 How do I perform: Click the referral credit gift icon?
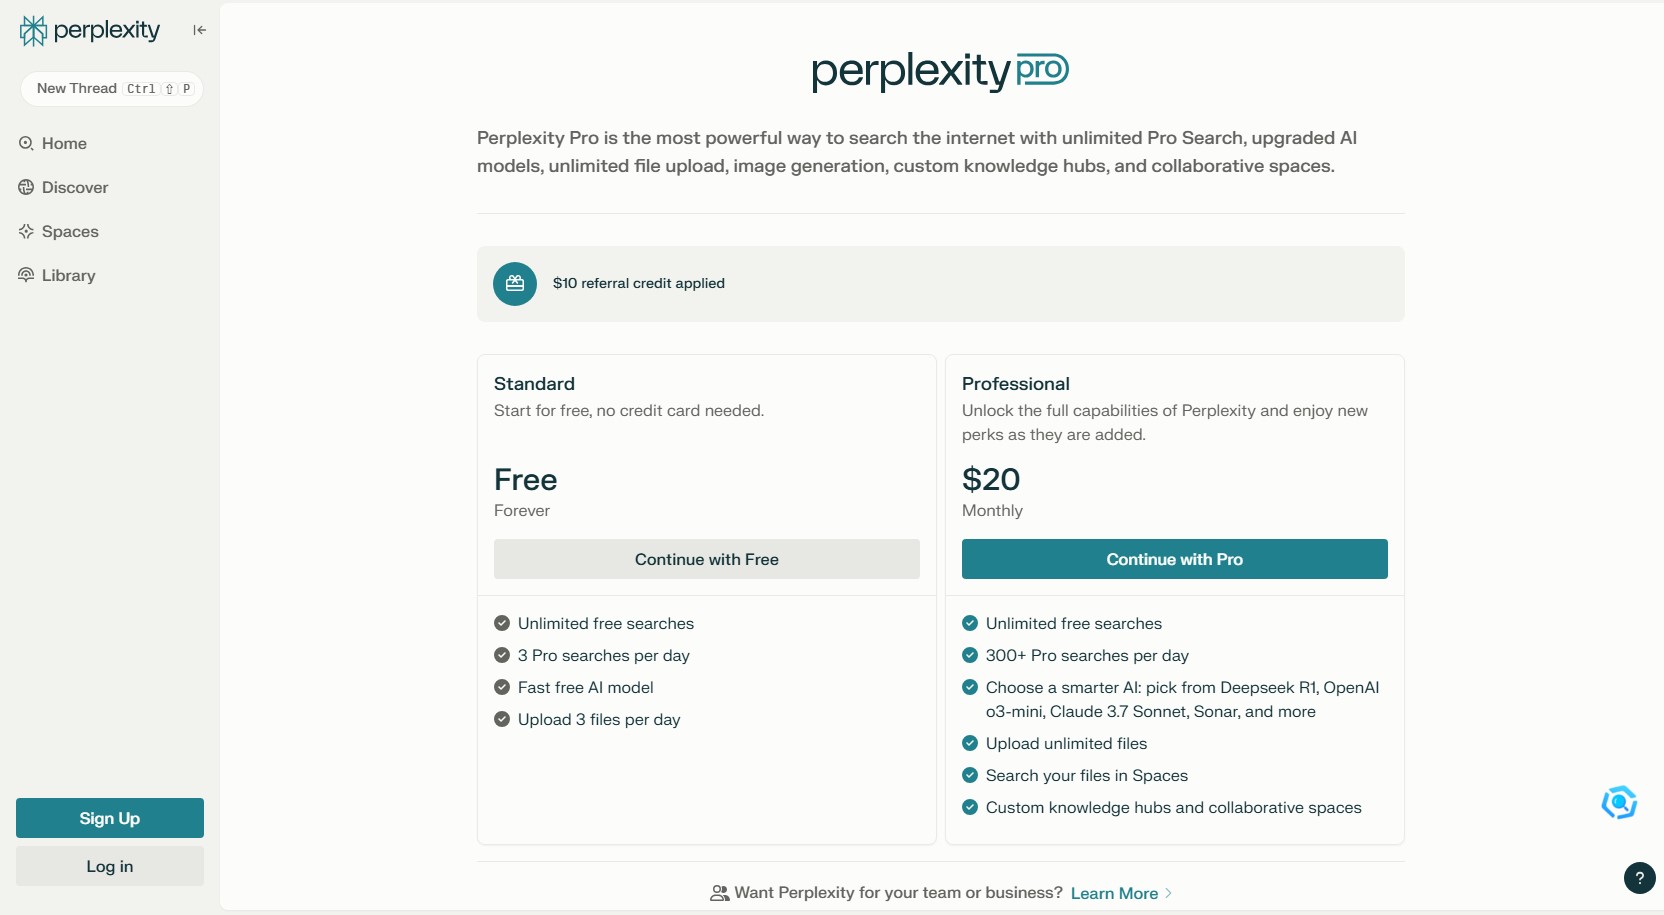tap(515, 284)
